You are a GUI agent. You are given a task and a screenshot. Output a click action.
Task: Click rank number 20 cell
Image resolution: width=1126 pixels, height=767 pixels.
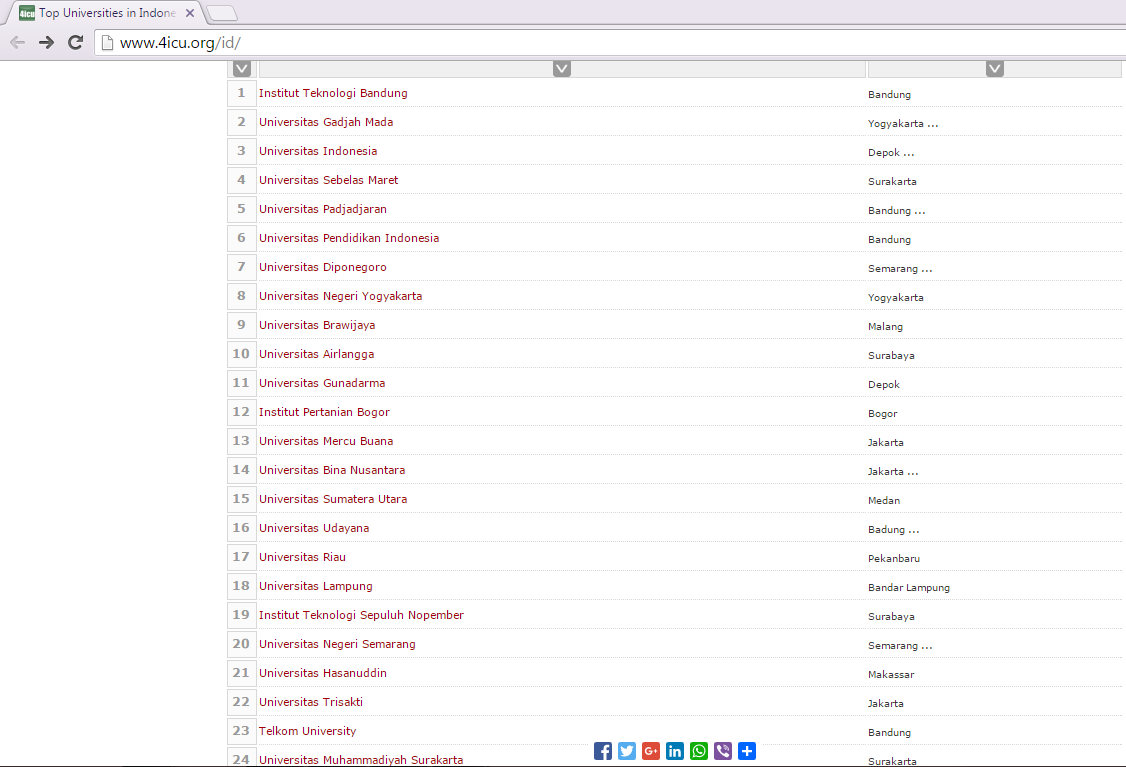click(x=241, y=644)
